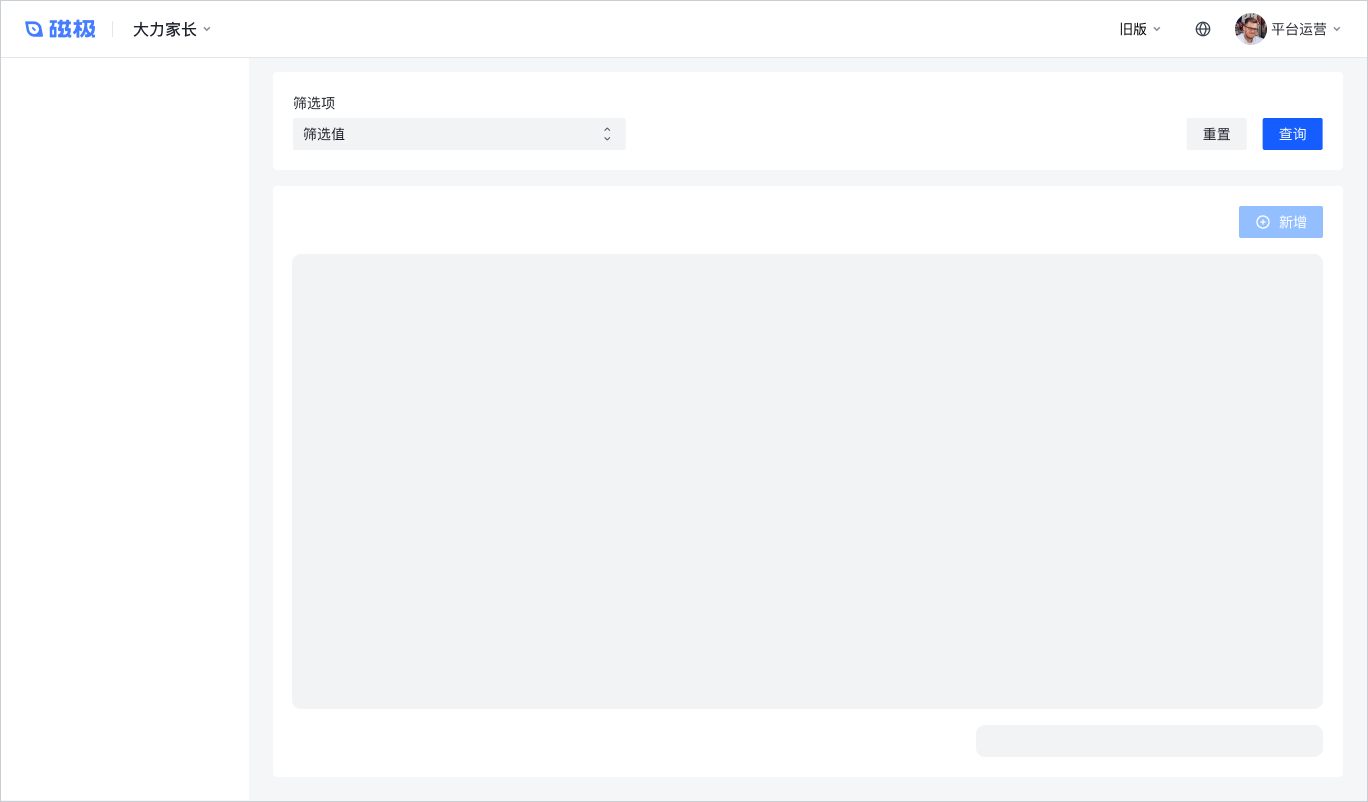Open the 旧版 version dropdown
Viewport: 1368px width, 802px height.
coord(1140,29)
